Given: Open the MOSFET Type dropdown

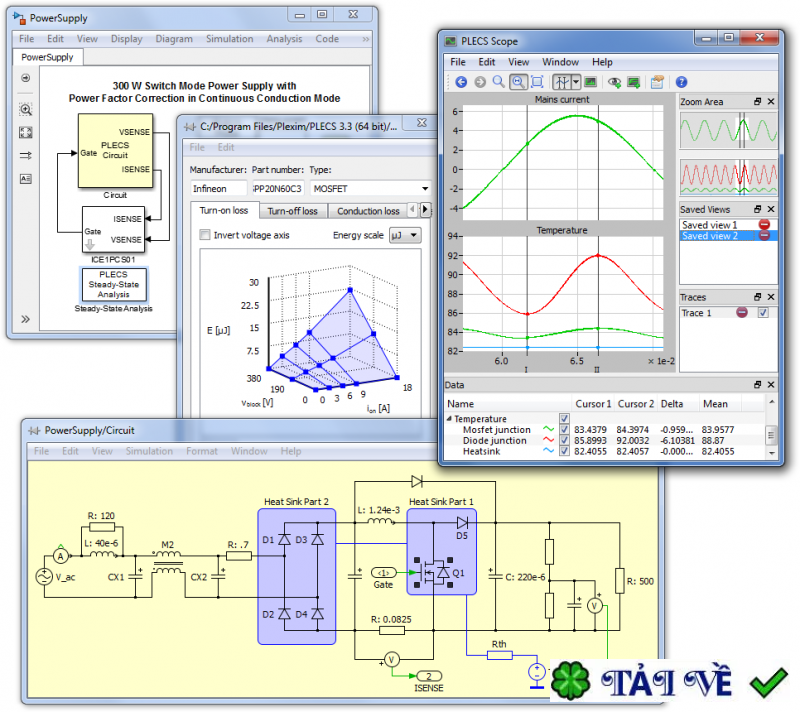Looking at the screenshot, I should point(370,188).
